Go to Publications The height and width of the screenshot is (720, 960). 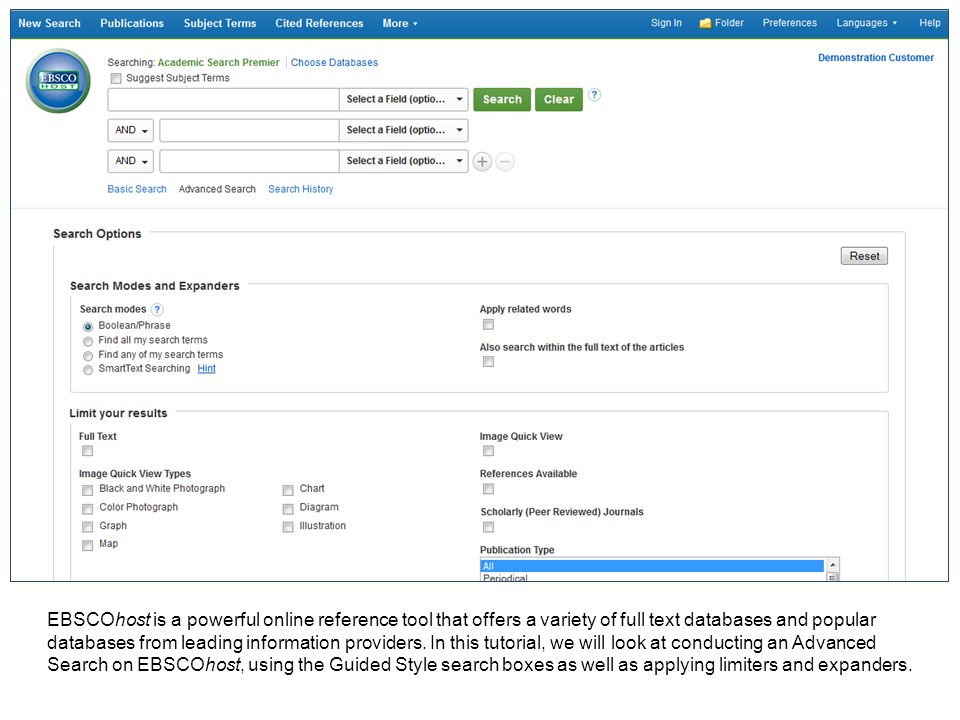132,23
